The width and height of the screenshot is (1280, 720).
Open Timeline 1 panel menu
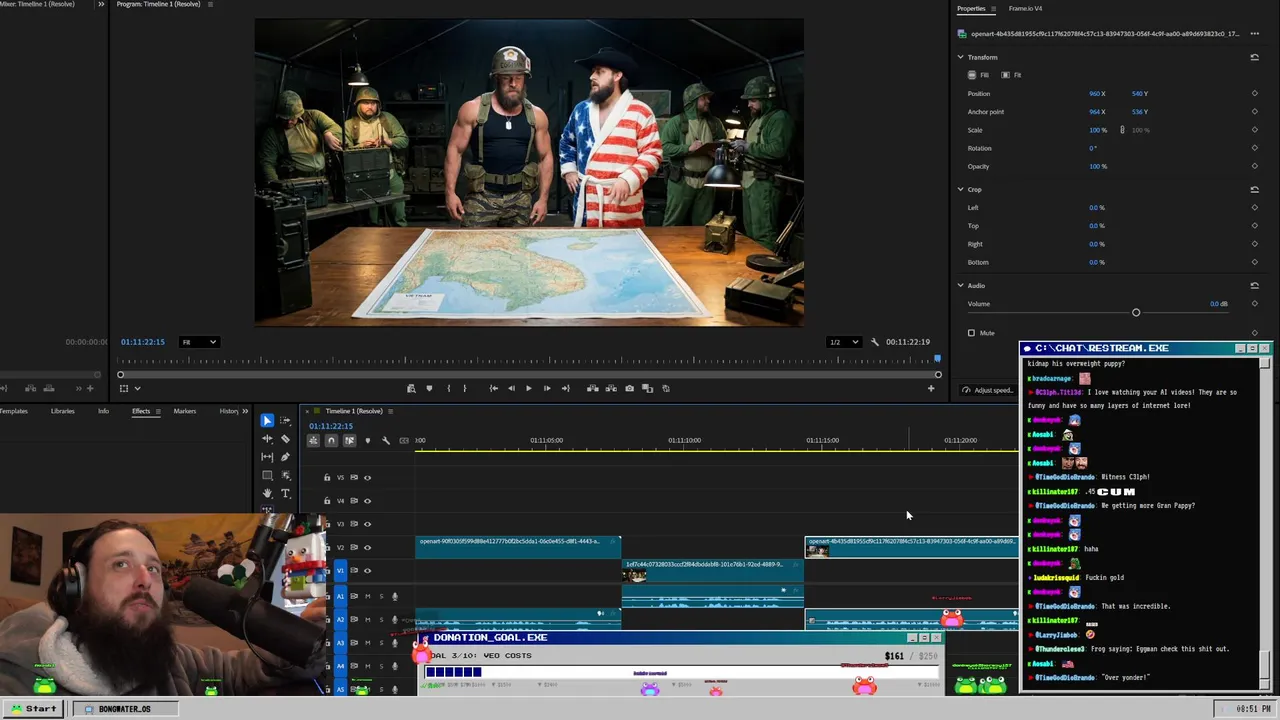point(391,411)
